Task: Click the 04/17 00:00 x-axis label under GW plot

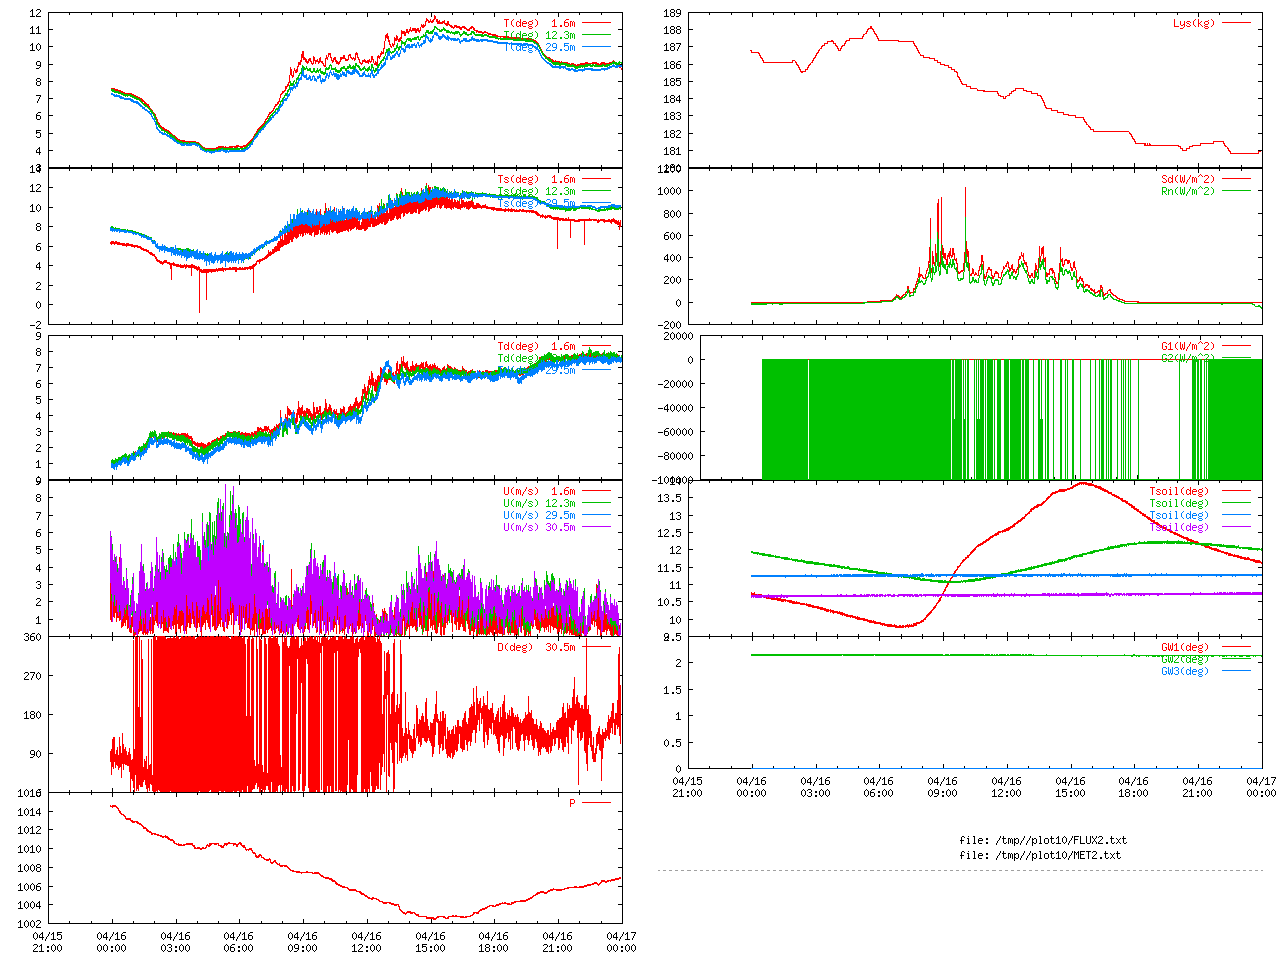Action: tap(1261, 787)
